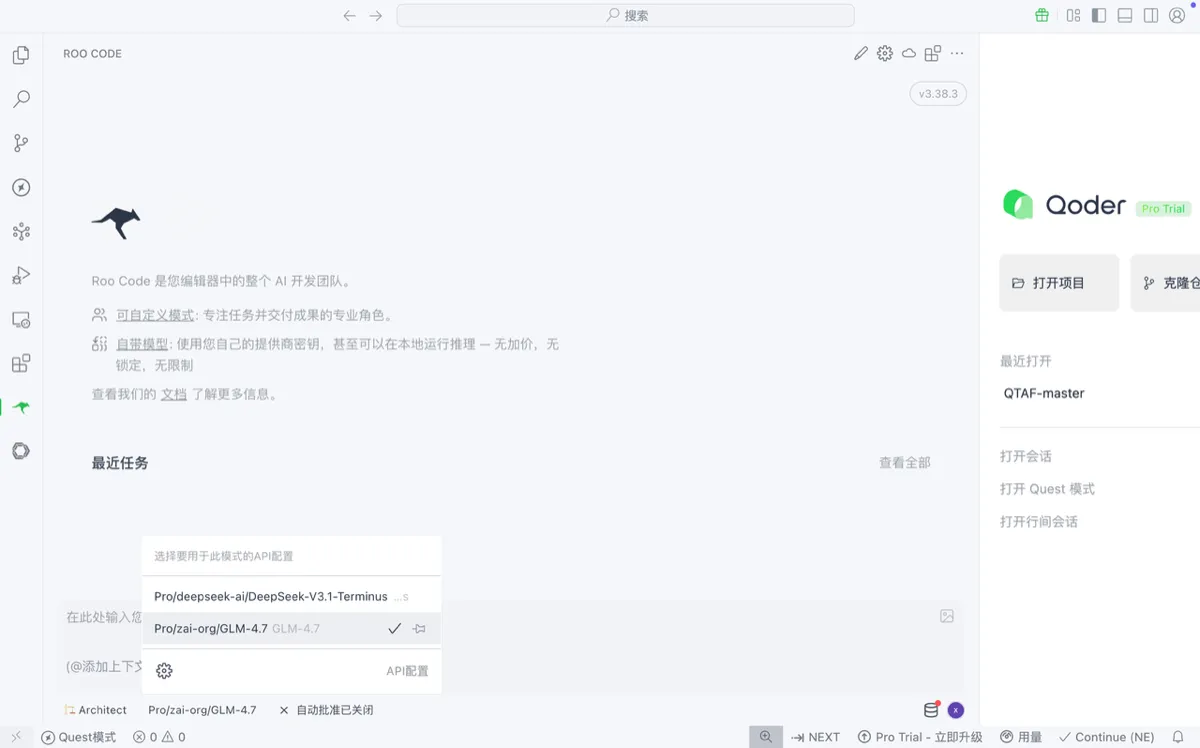The height and width of the screenshot is (748, 1200).
Task: Open the Extensions view
Action: [x=21, y=363]
